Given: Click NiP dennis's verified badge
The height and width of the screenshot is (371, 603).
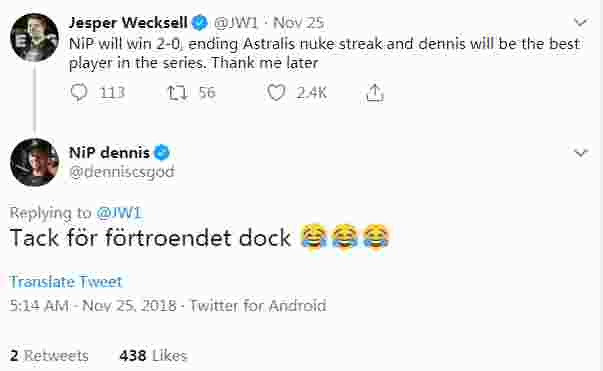Looking at the screenshot, I should click(x=162, y=153).
